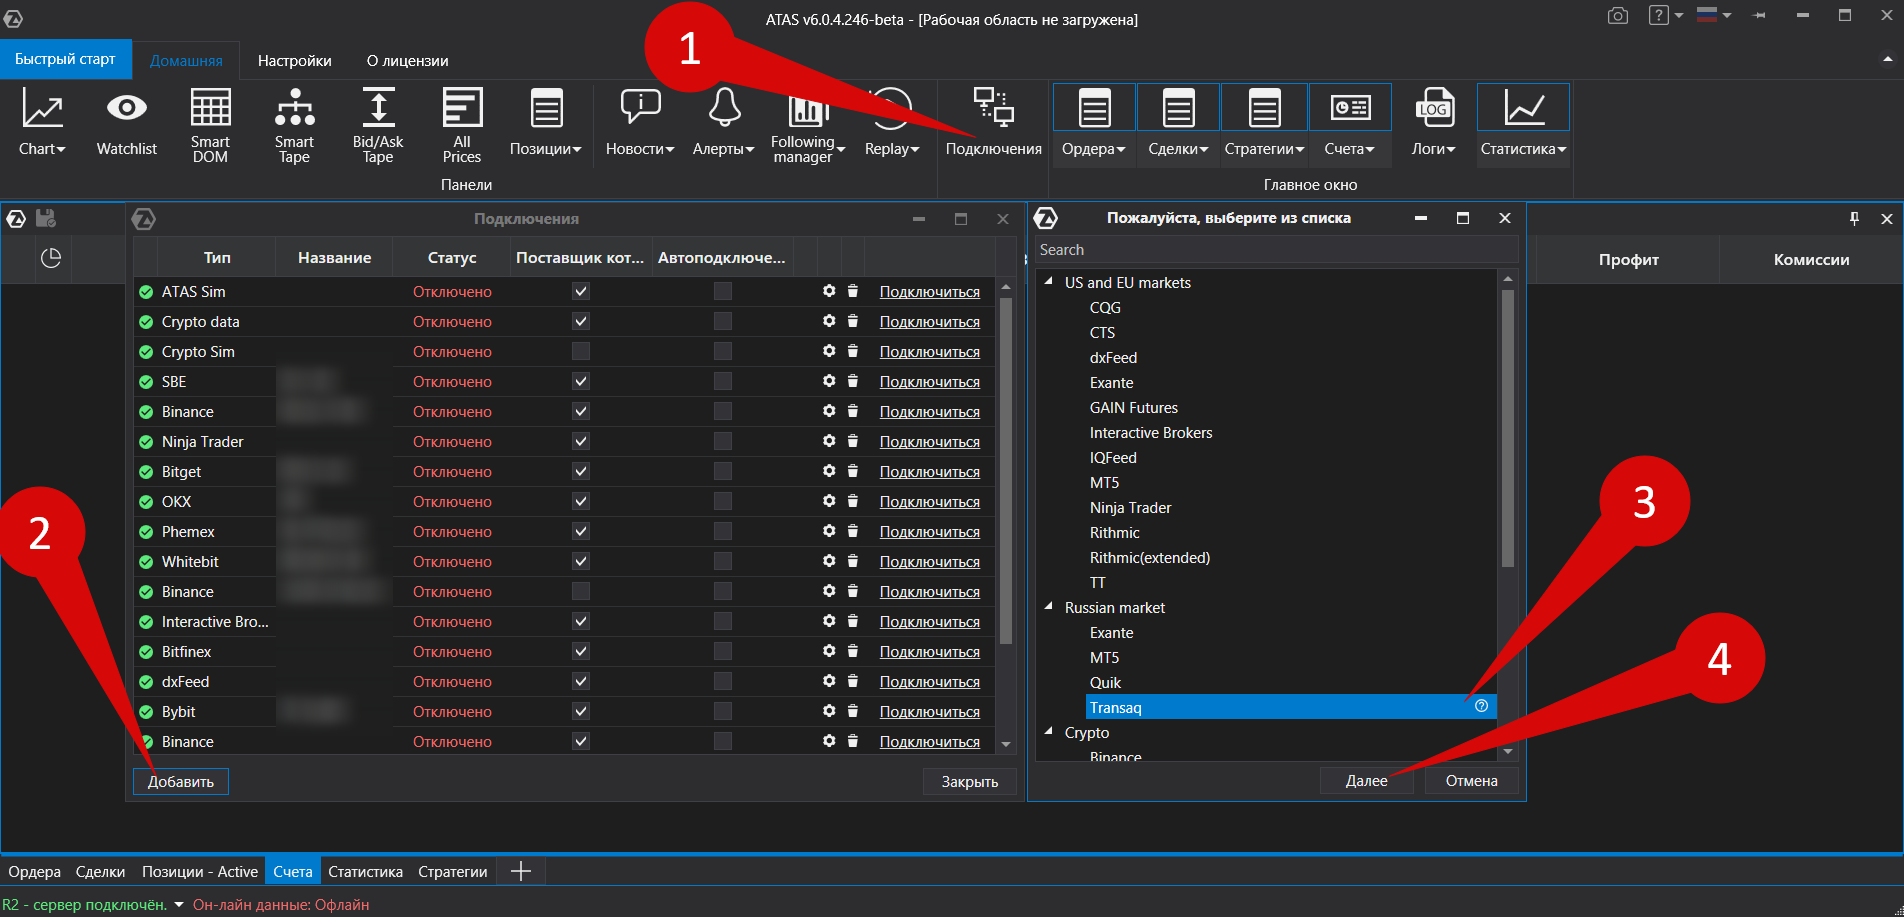Open the О лицензии ribbon tab

pos(408,61)
